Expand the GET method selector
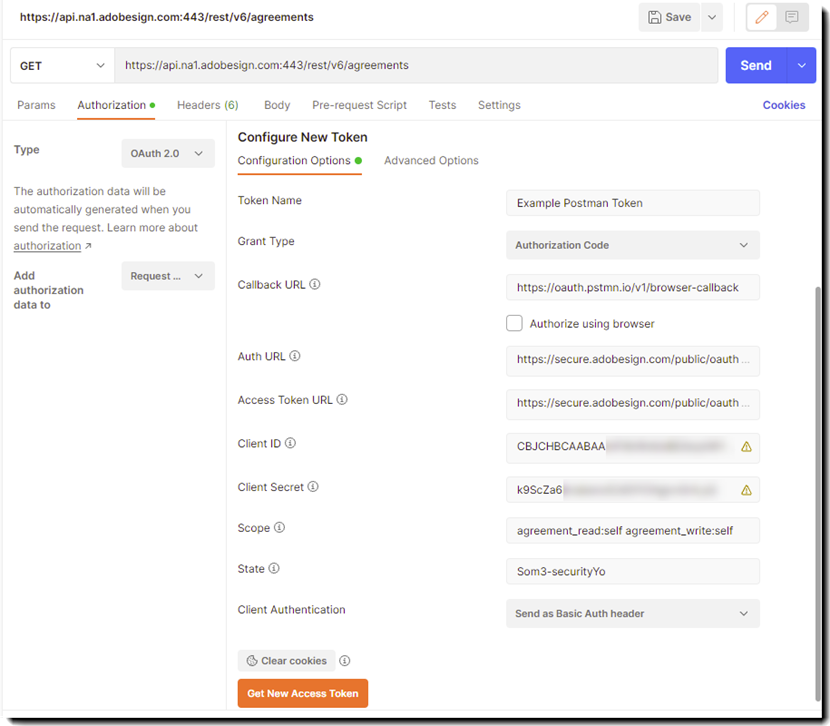This screenshot has width=830, height=726. pos(61,64)
